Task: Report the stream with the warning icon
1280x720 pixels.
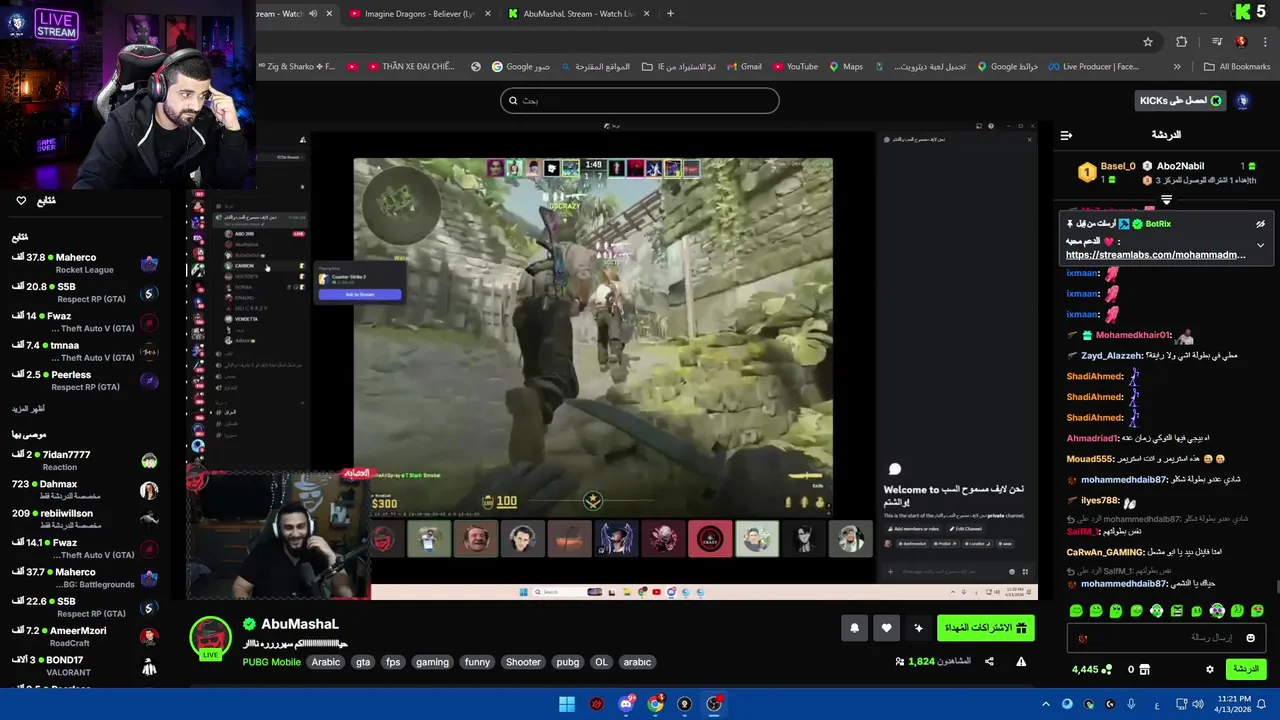Action: pos(1021,662)
